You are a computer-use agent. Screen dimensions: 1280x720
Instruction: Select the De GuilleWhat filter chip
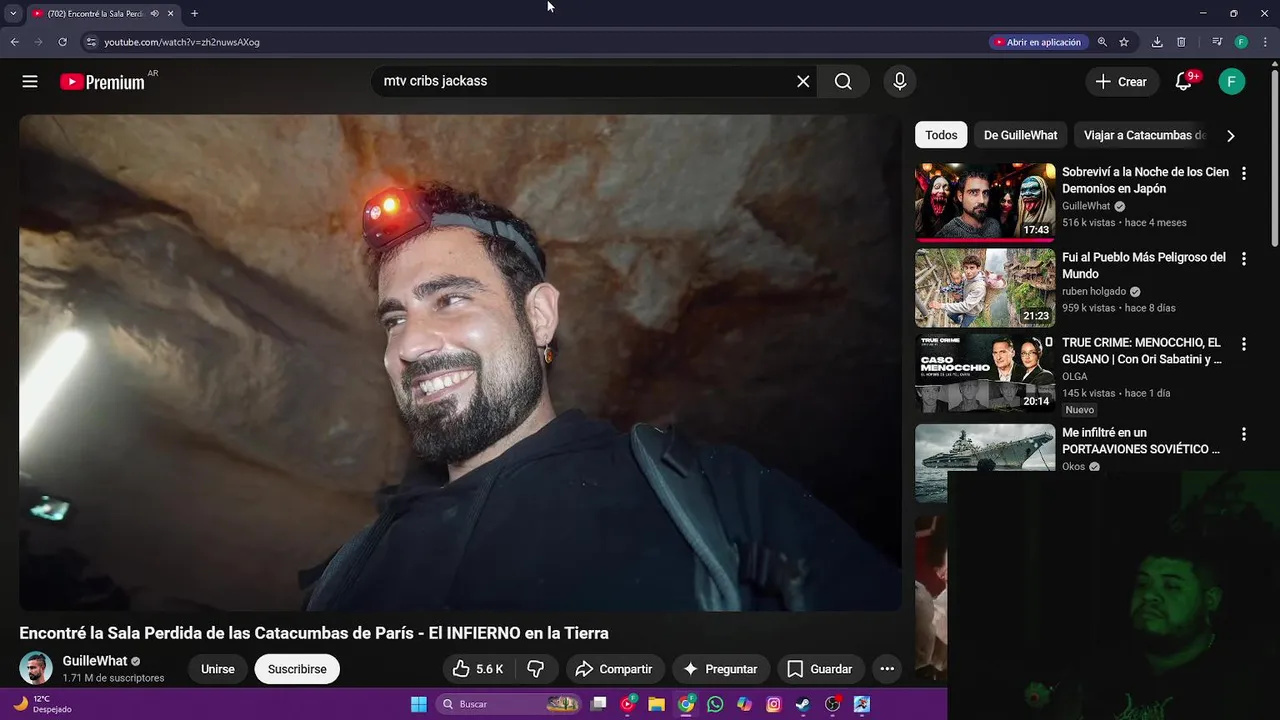pyautogui.click(x=1020, y=135)
